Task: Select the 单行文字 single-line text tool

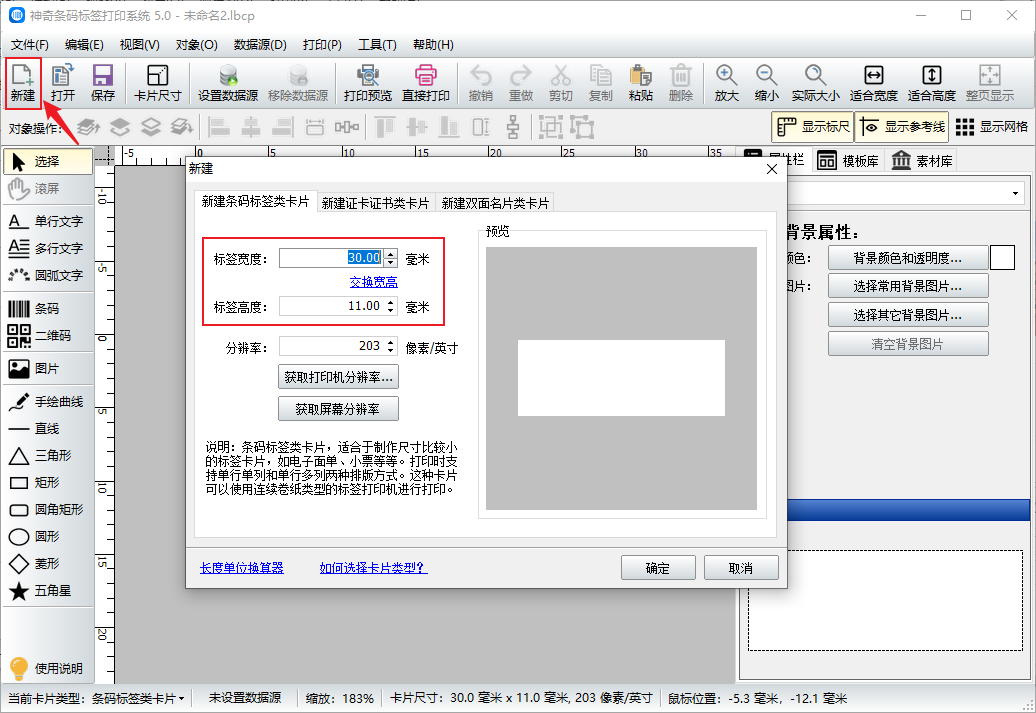Action: pos(48,221)
